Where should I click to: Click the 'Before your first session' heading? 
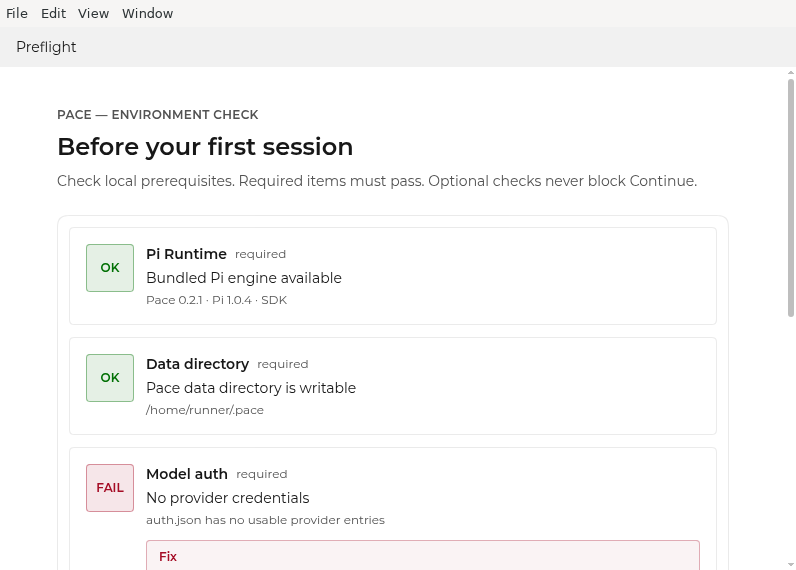point(205,147)
